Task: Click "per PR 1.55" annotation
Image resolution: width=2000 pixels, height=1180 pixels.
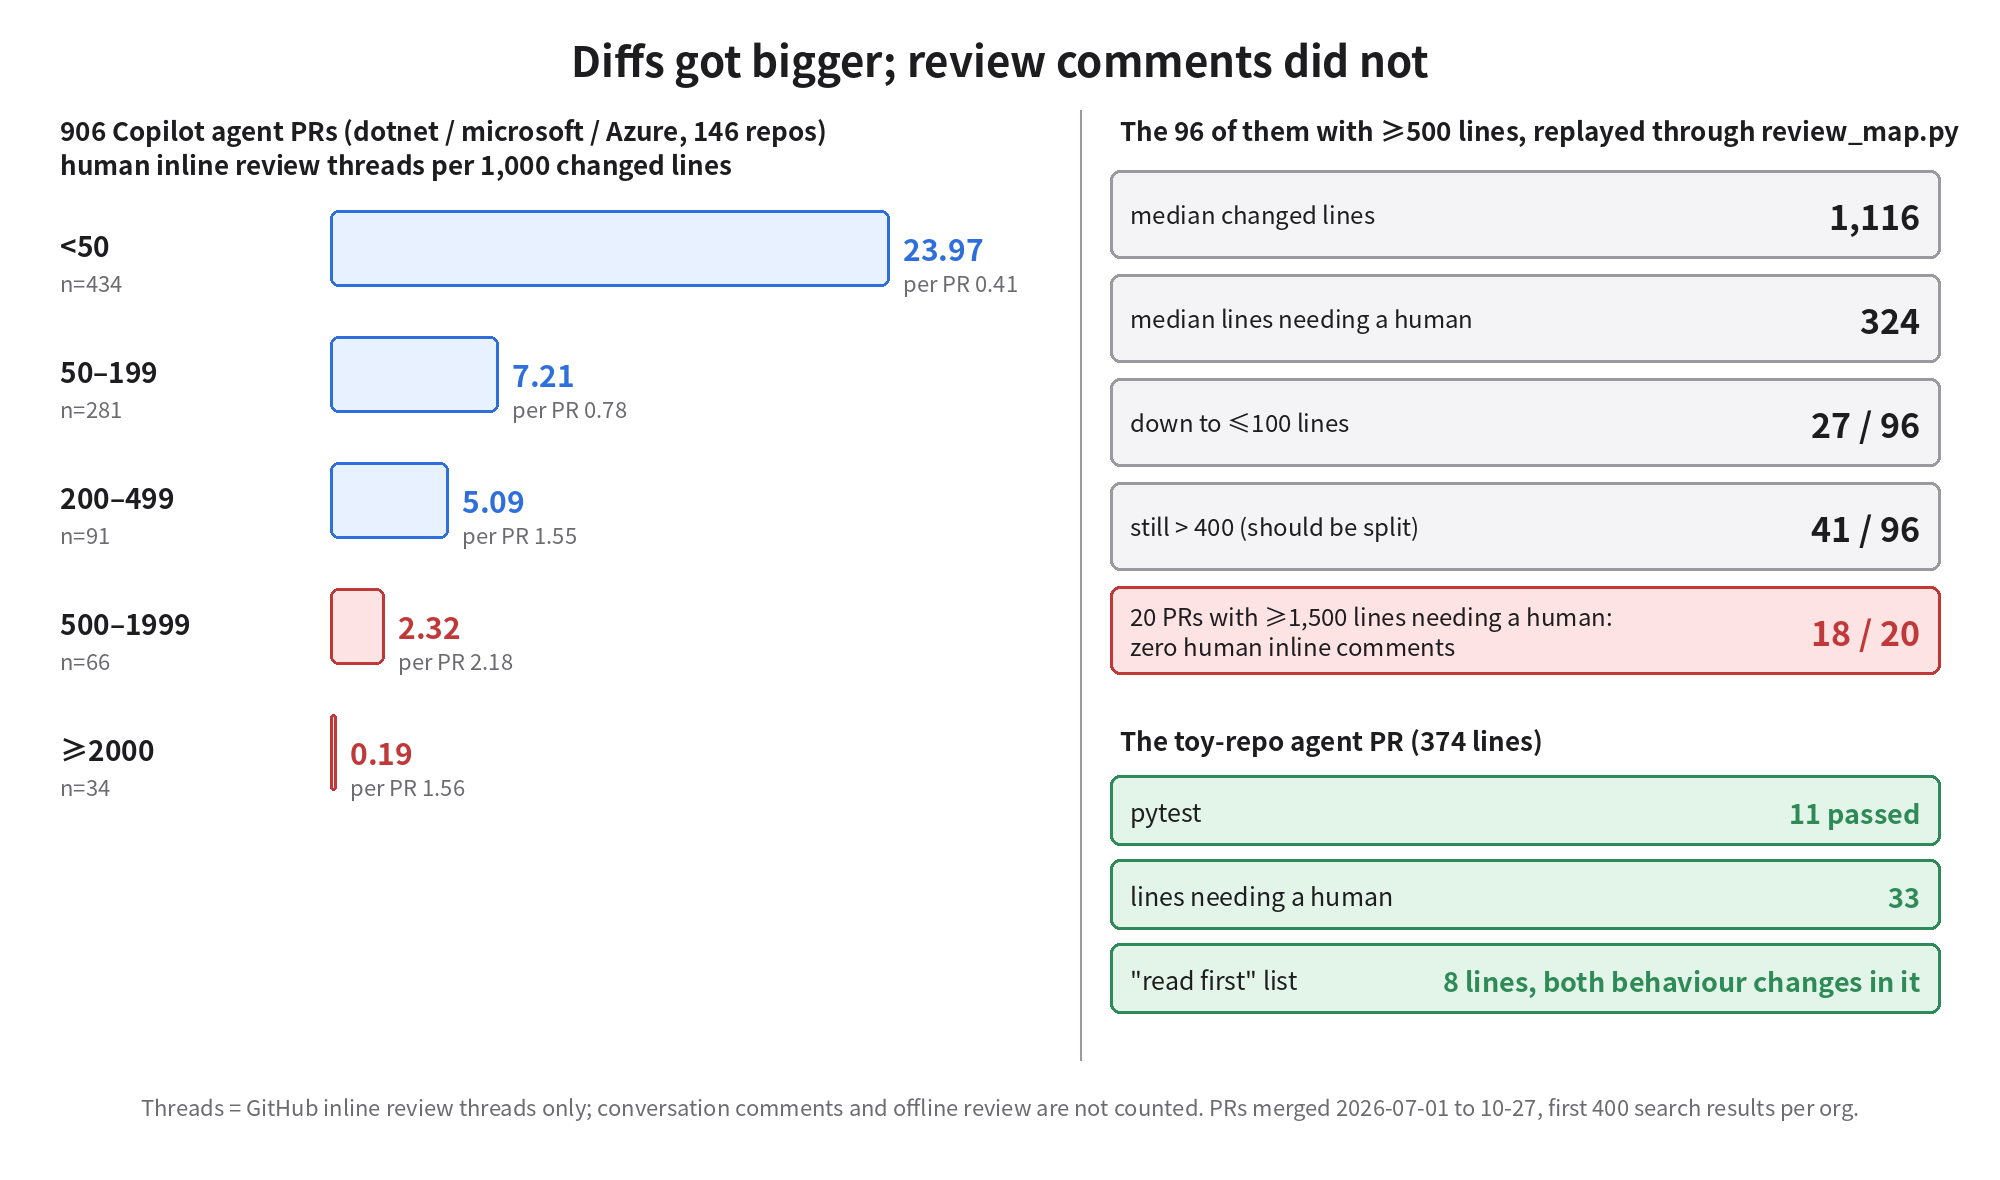Action: click(x=519, y=536)
